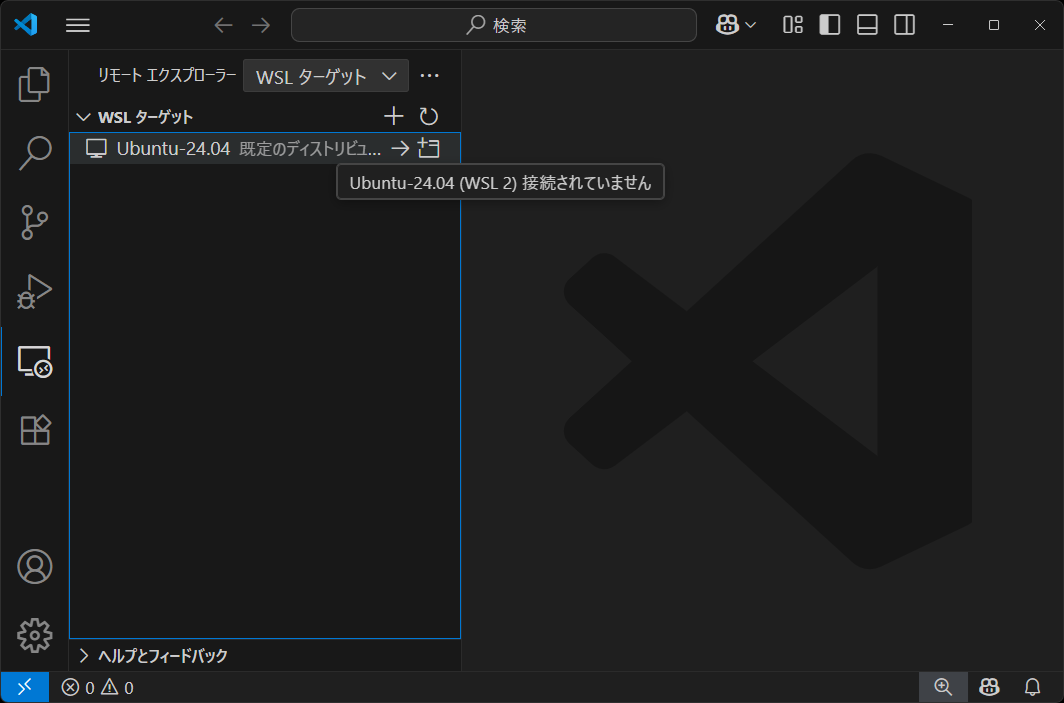Image resolution: width=1064 pixels, height=703 pixels.
Task: Go forward with the right arrow
Action: tap(261, 26)
